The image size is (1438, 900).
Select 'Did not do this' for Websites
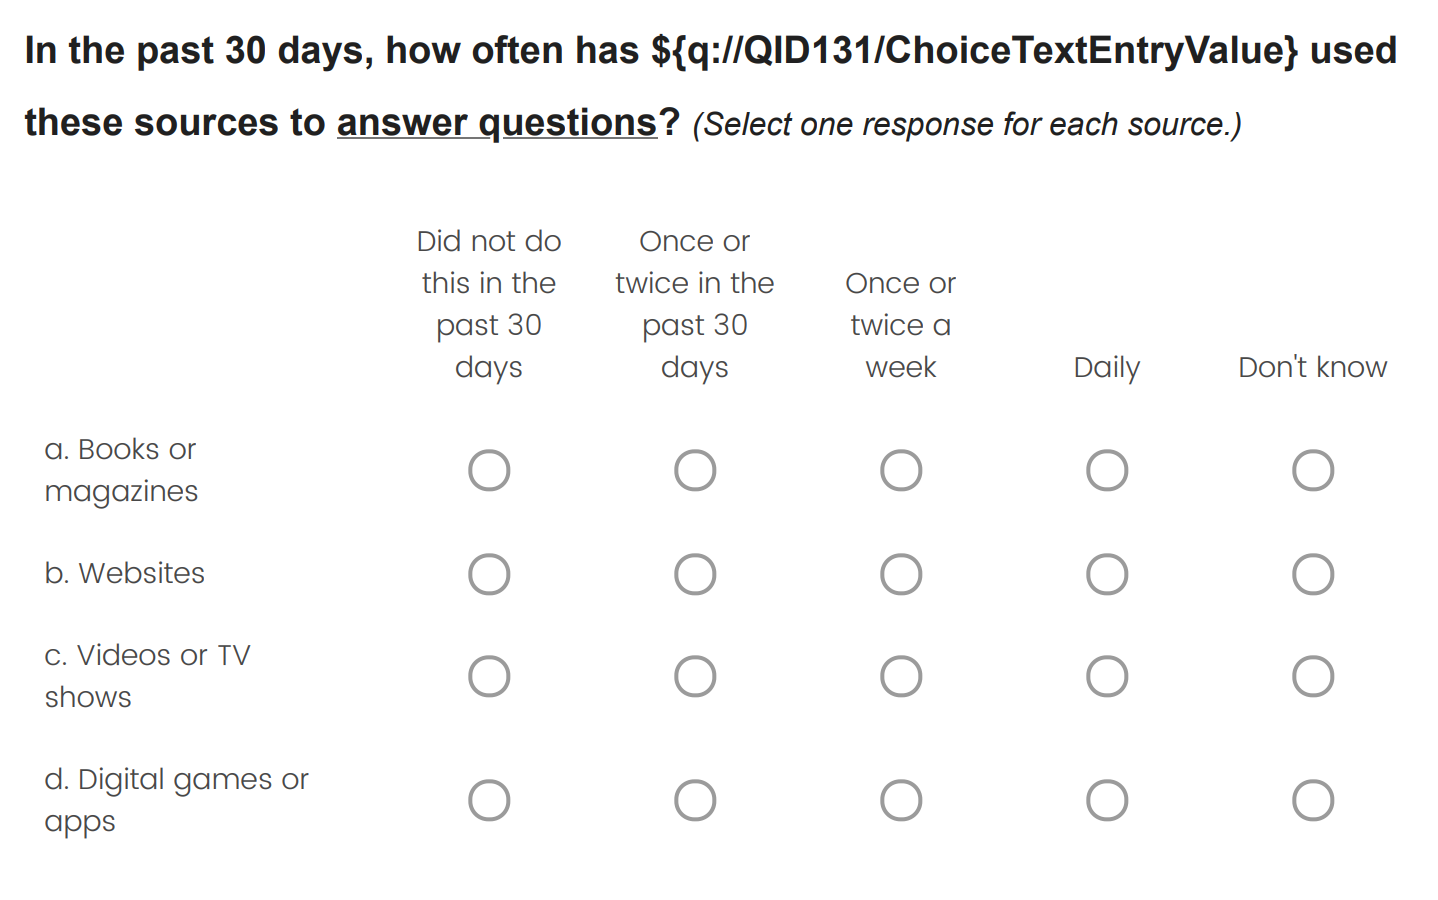489,574
